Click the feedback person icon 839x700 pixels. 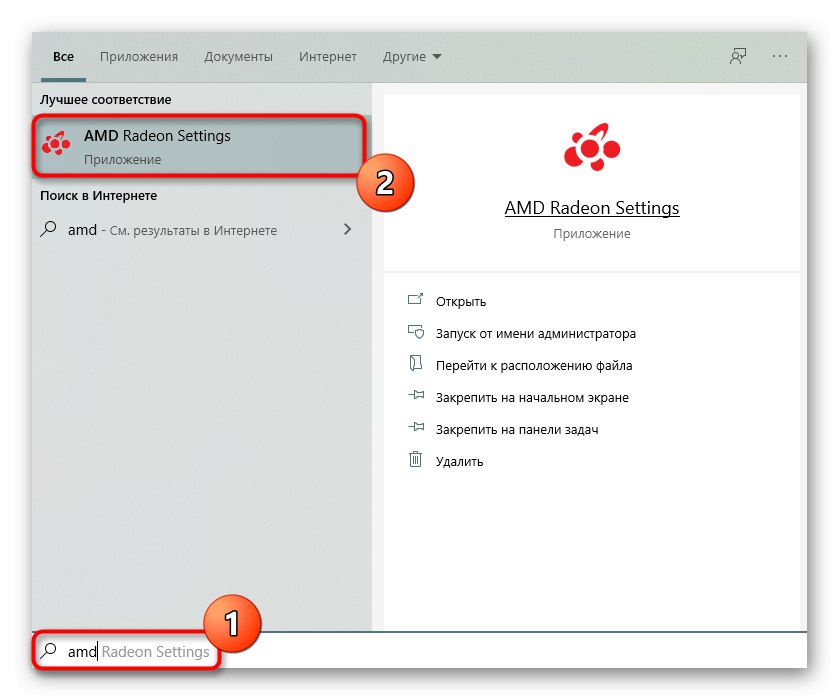pyautogui.click(x=738, y=56)
